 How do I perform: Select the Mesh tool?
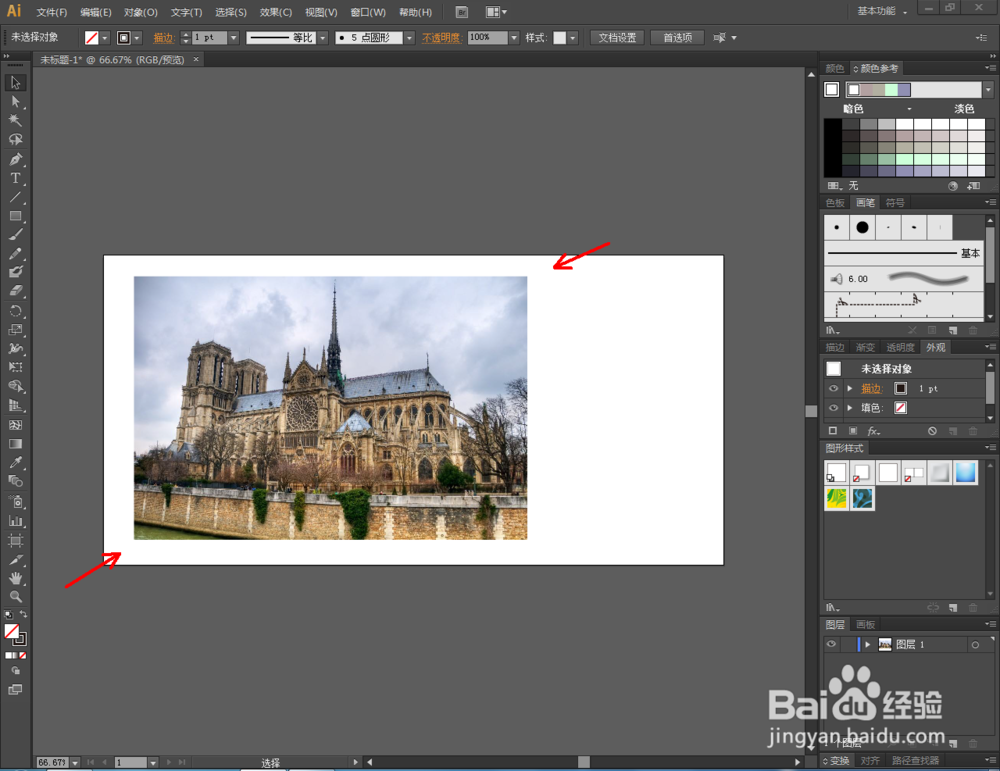pos(15,425)
